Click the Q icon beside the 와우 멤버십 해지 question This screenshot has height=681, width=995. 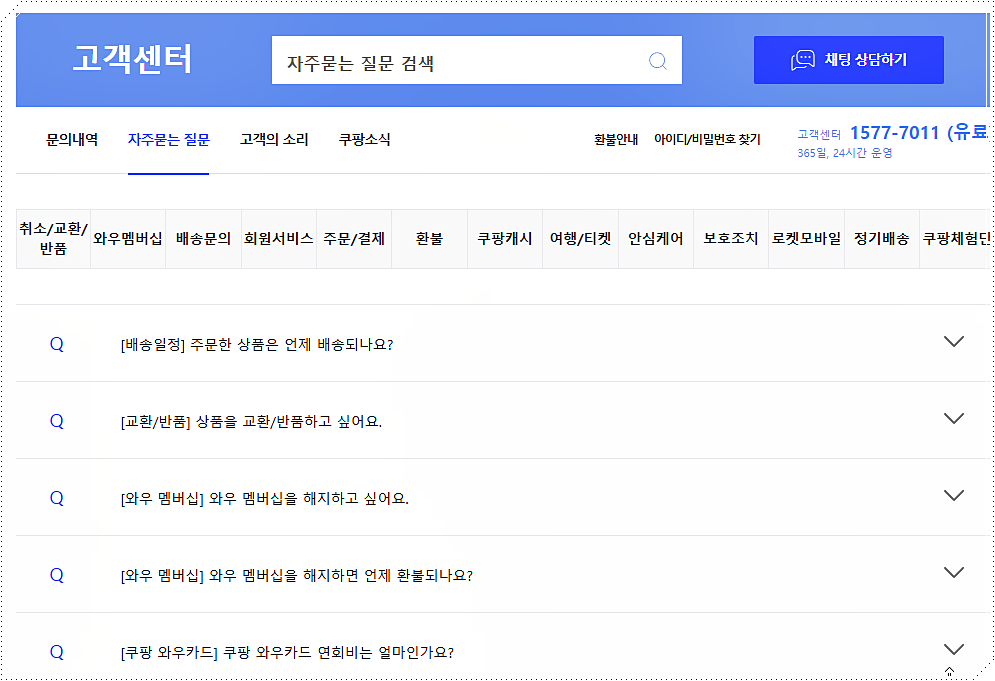[x=57, y=496]
